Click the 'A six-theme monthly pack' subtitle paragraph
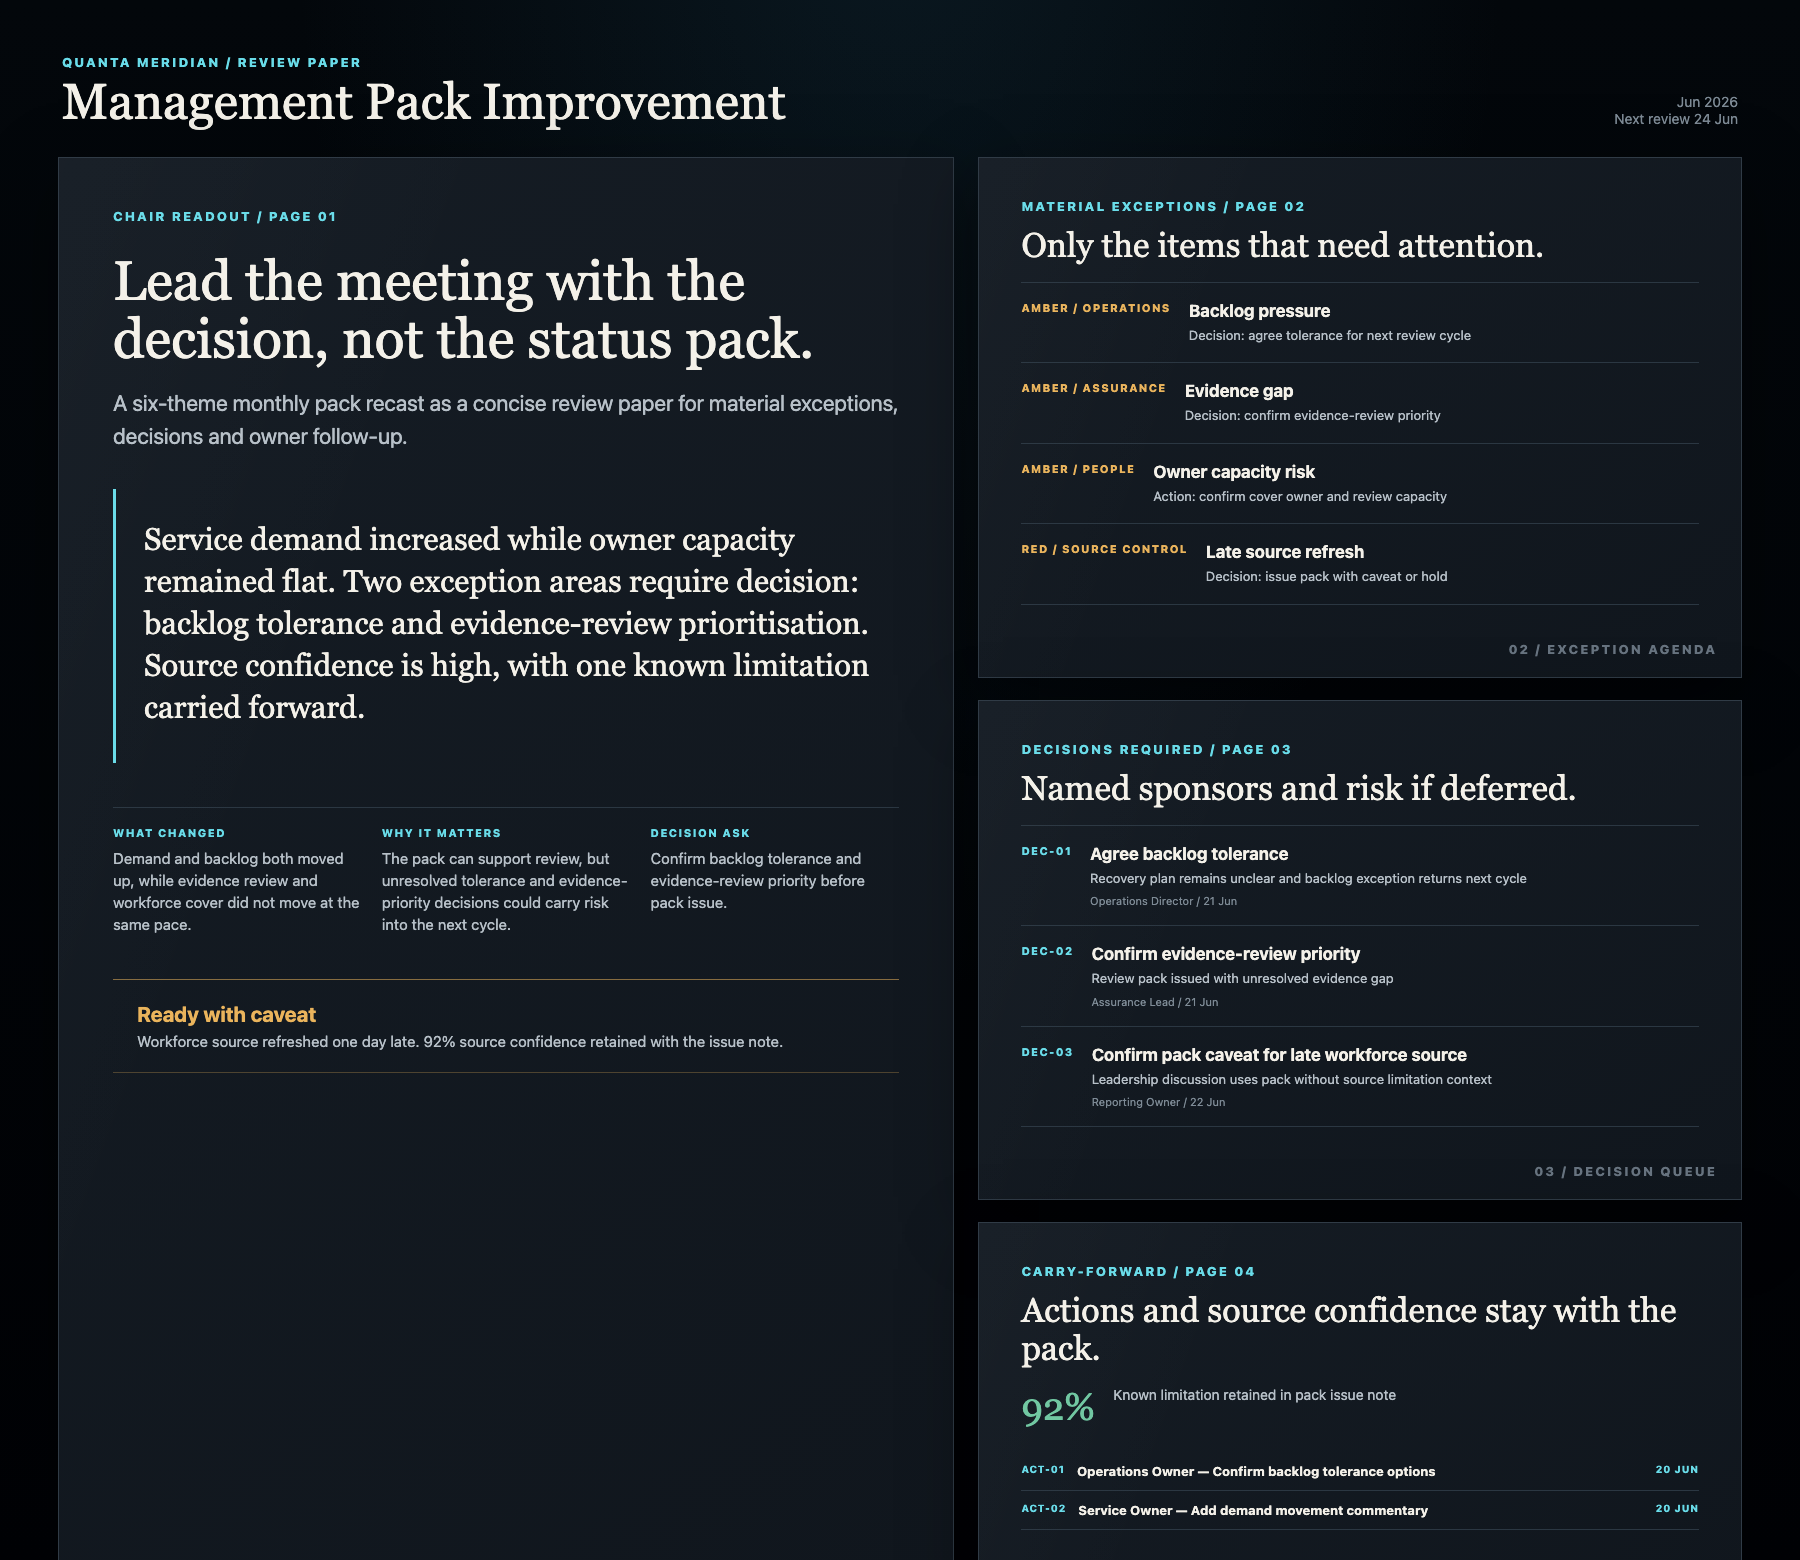The width and height of the screenshot is (1800, 1560). tap(505, 420)
